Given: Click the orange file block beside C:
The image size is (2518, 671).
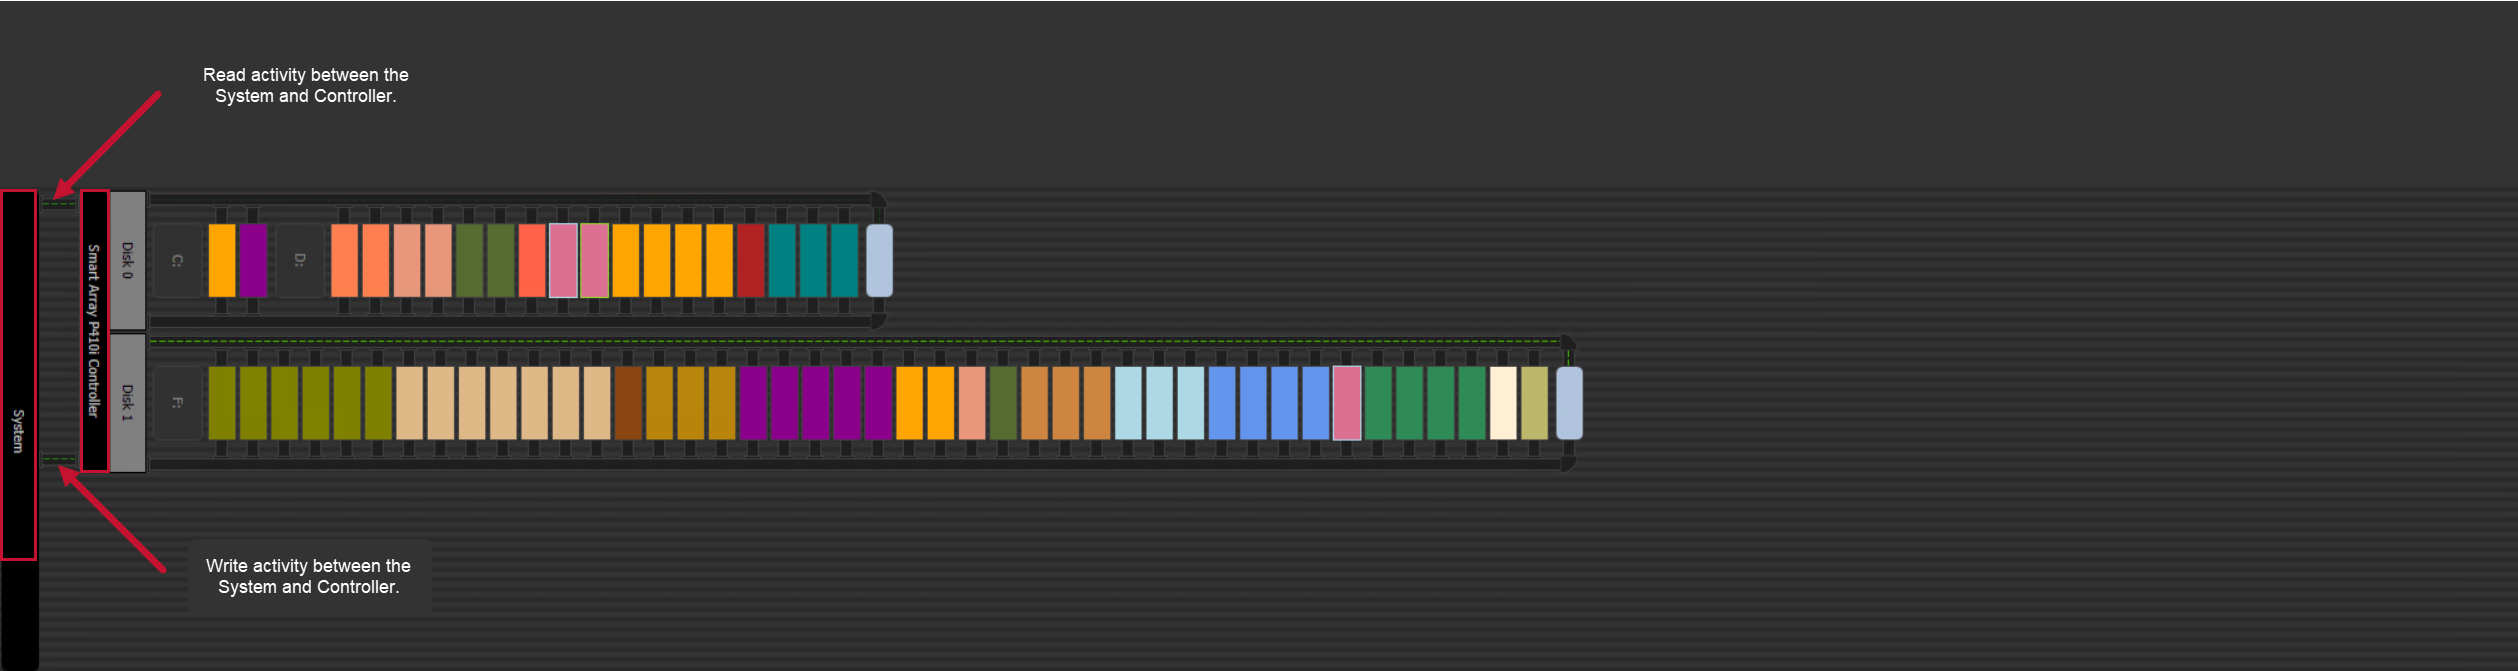Looking at the screenshot, I should (222, 261).
